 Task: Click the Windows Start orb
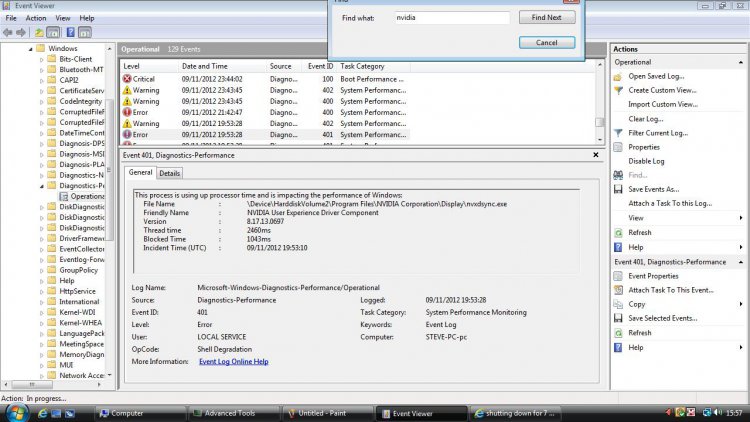click(17, 412)
